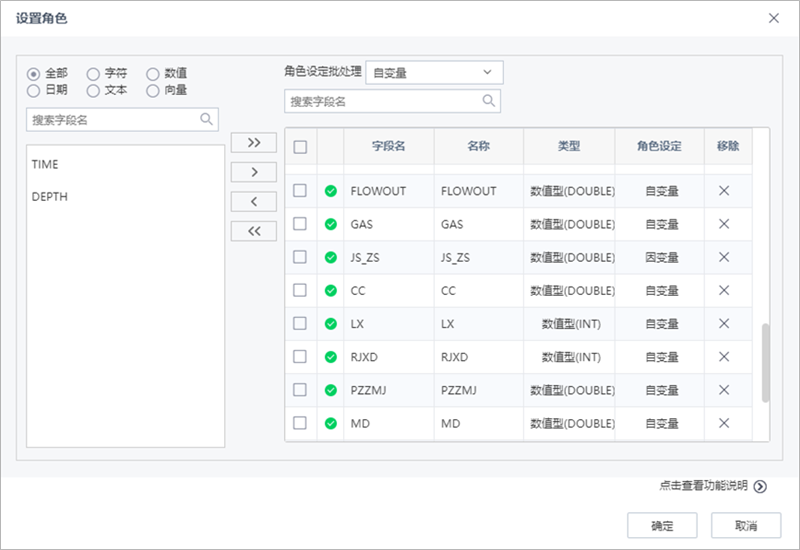Check the FLOWOUT row checkbox
Screen dimensions: 800x550
(x=300, y=191)
